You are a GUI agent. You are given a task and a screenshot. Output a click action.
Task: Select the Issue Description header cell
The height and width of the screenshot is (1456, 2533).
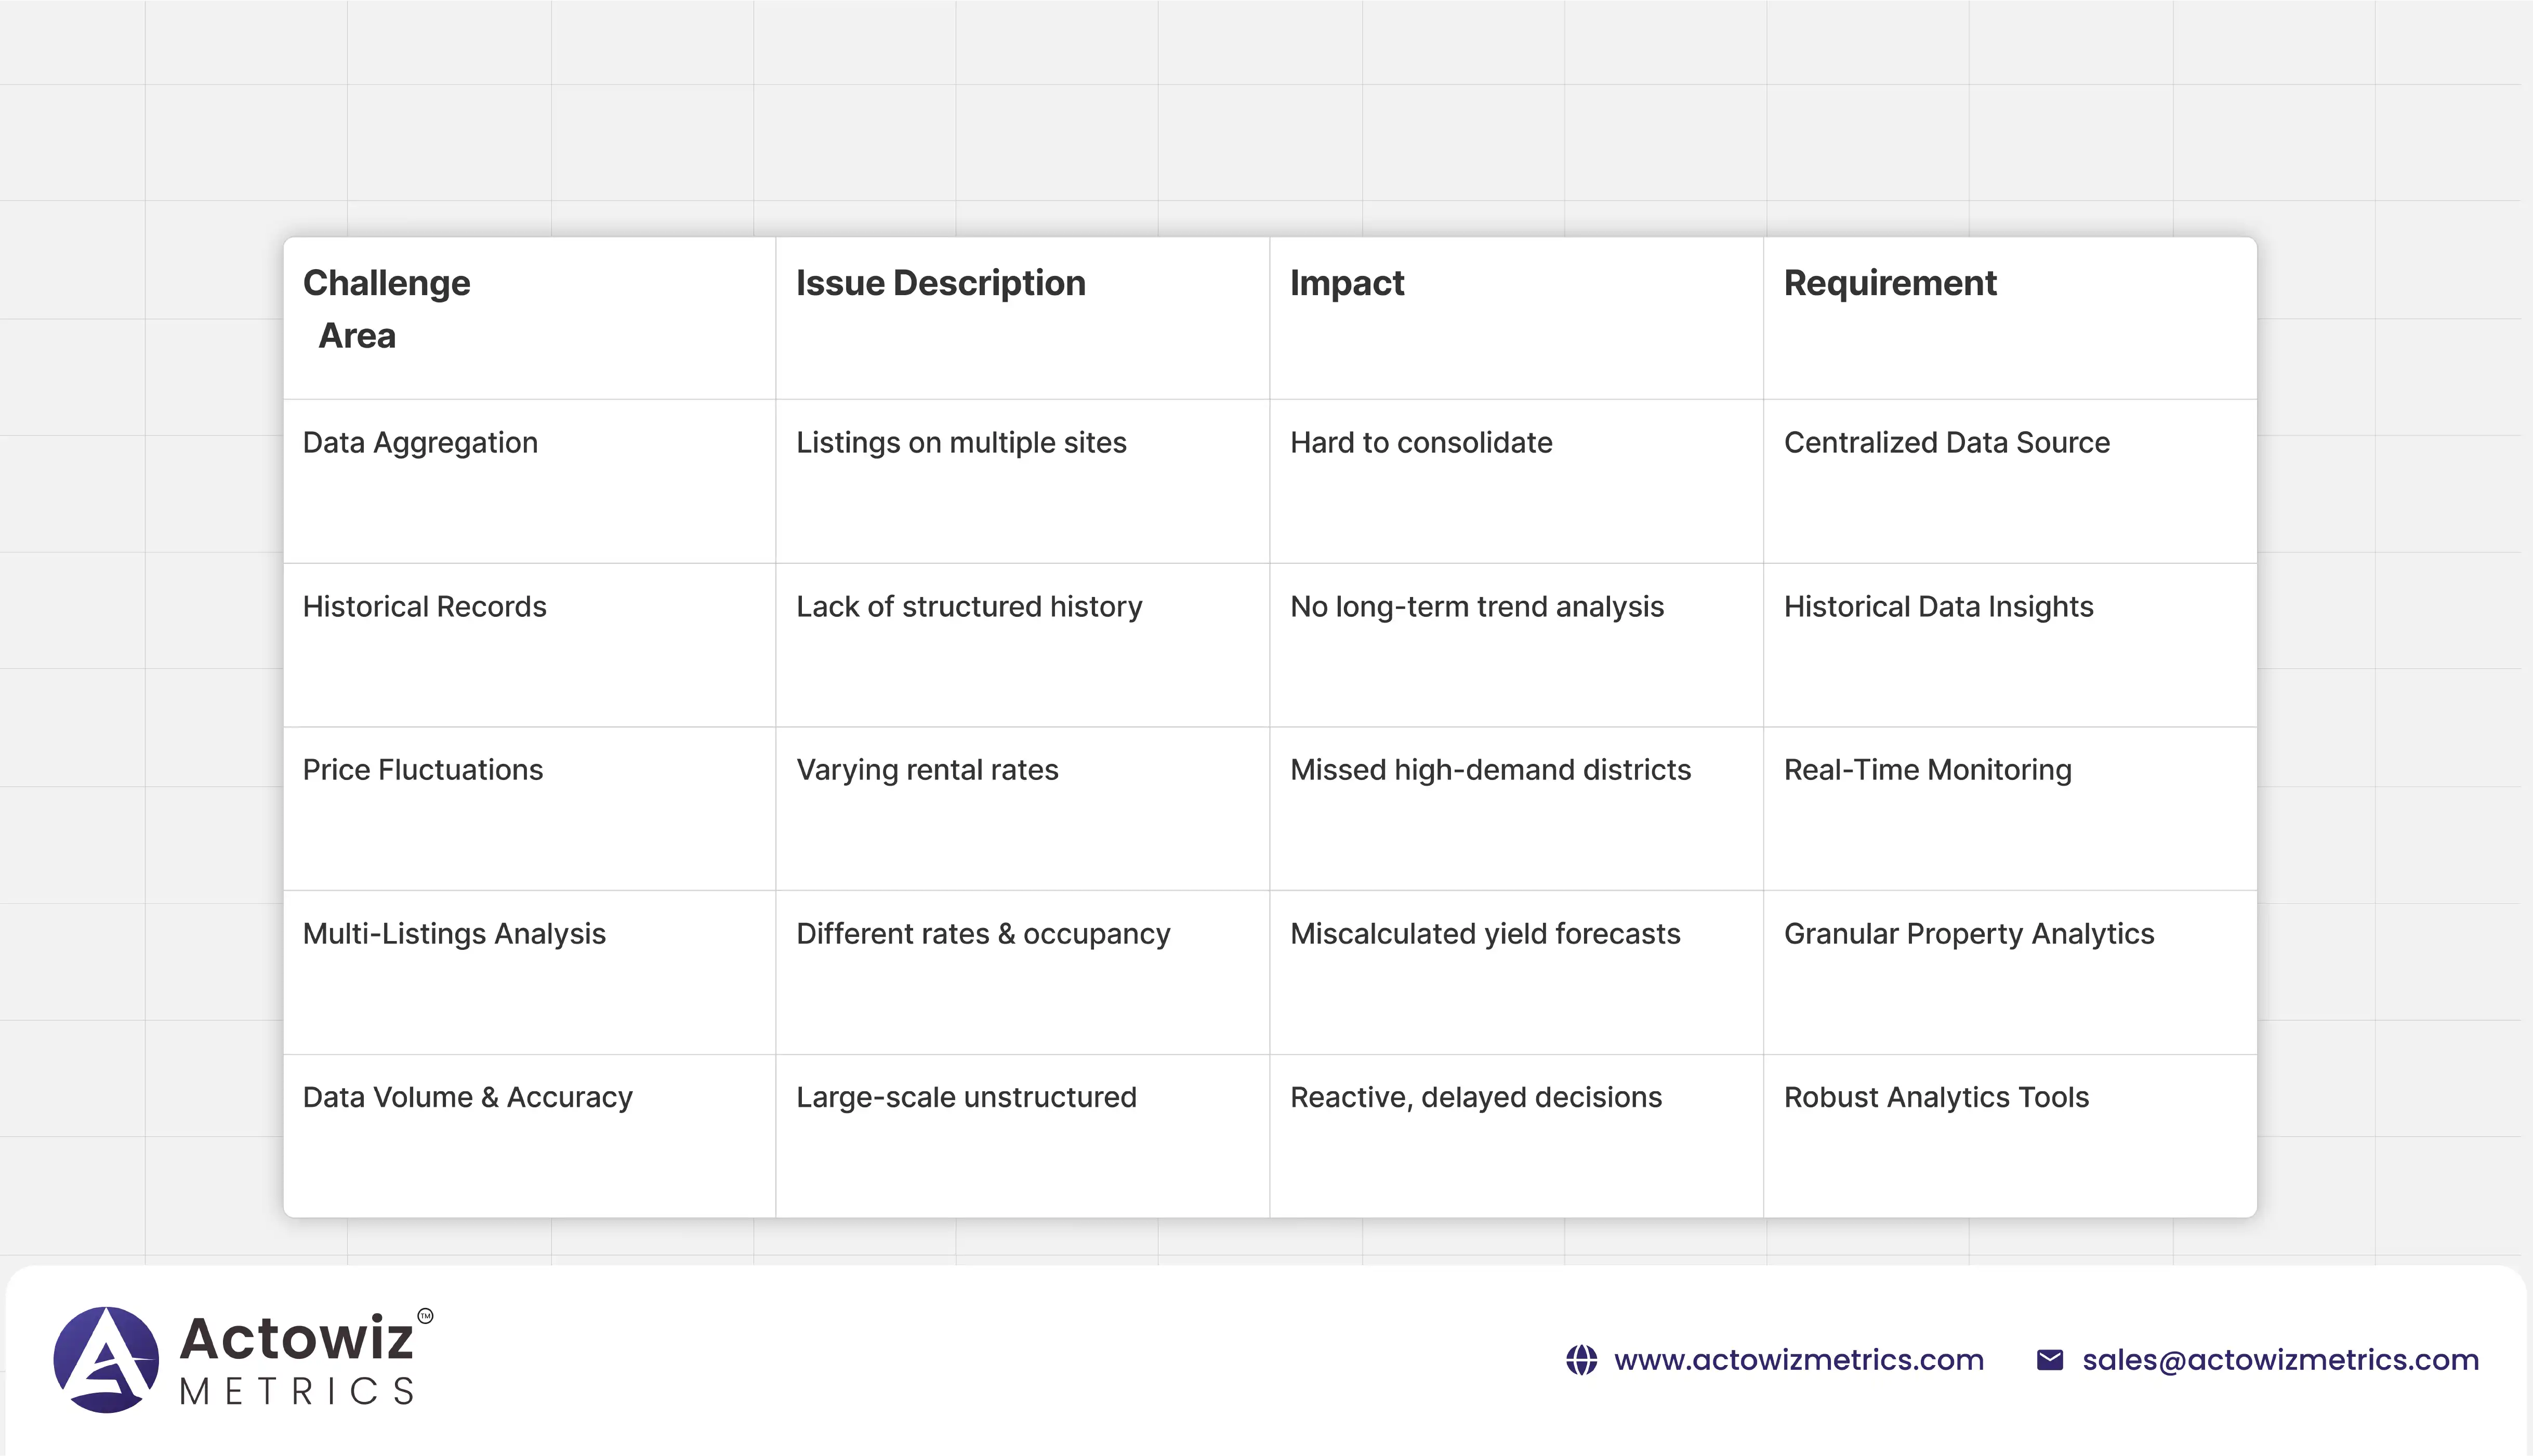(x=940, y=283)
